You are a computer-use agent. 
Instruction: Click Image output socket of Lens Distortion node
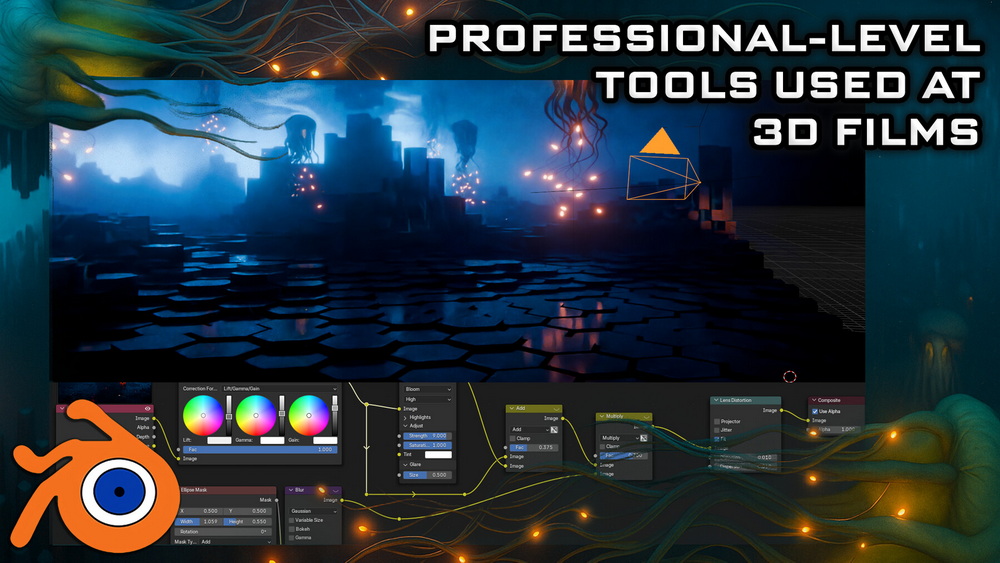(x=783, y=411)
